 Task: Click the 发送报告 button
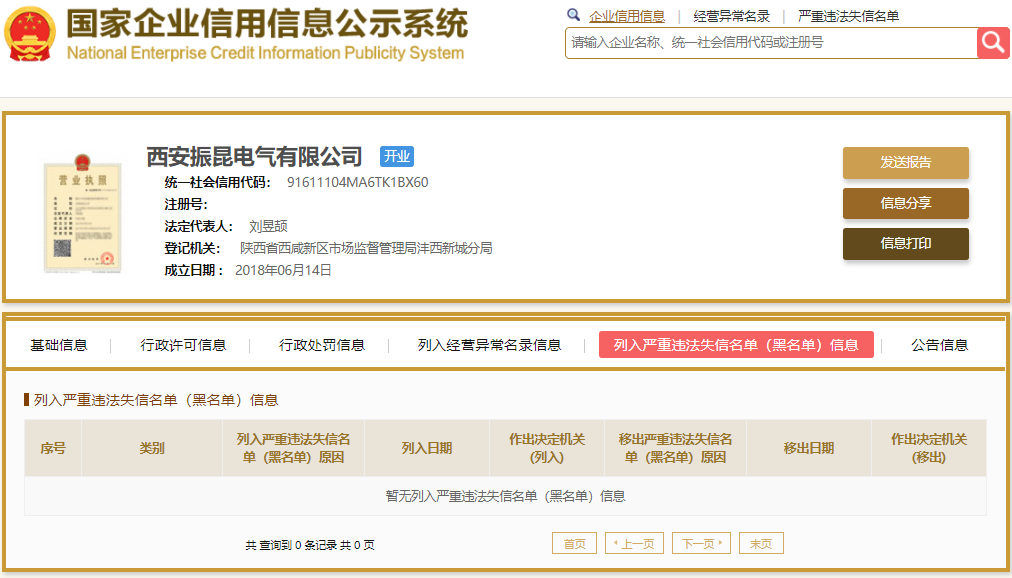pyautogui.click(x=906, y=163)
